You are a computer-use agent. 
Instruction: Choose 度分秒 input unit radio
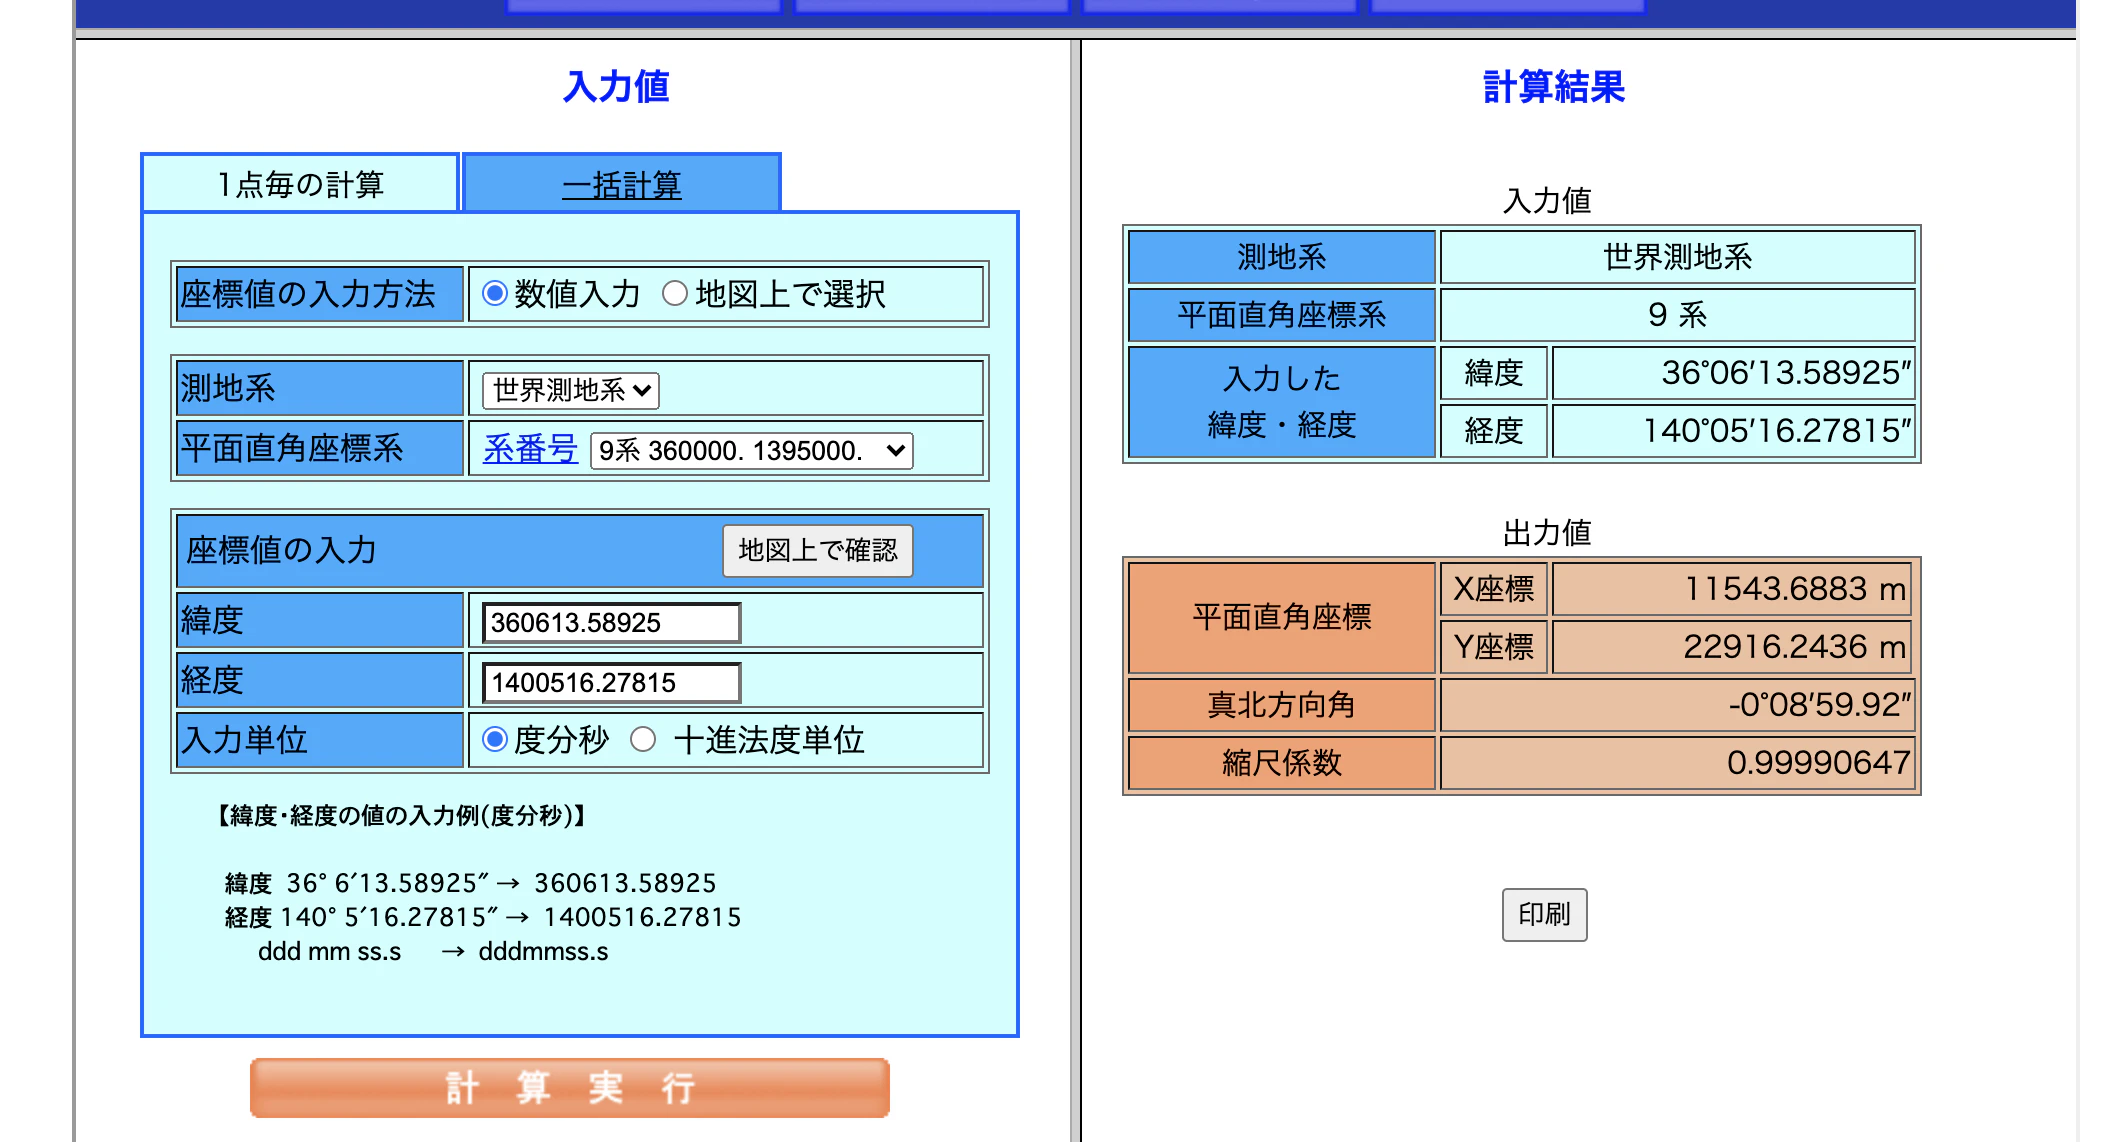(495, 740)
